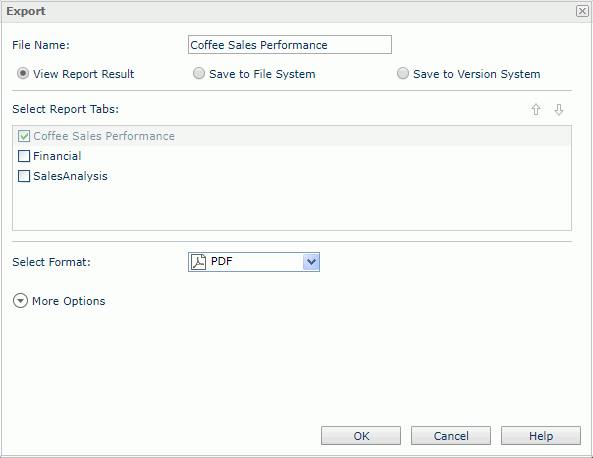
Task: Open Help for the Export dialog
Action: coord(541,436)
